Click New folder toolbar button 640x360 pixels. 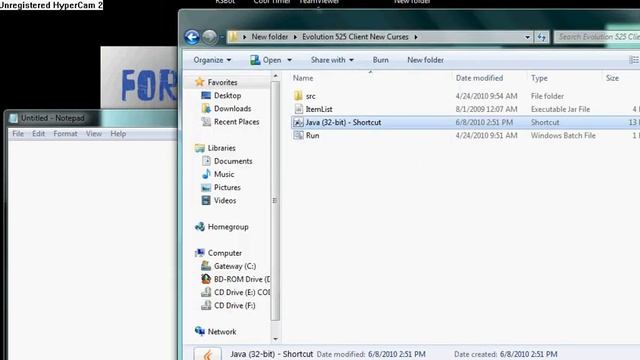coord(425,60)
